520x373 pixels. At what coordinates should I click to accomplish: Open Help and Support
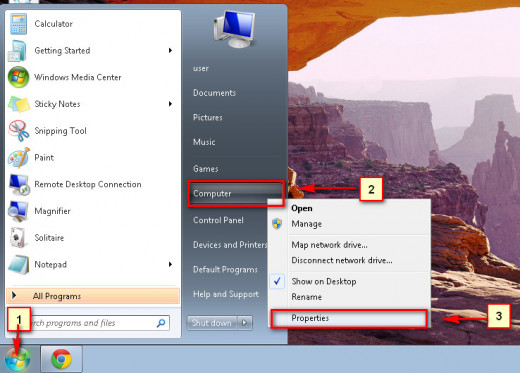(x=226, y=294)
